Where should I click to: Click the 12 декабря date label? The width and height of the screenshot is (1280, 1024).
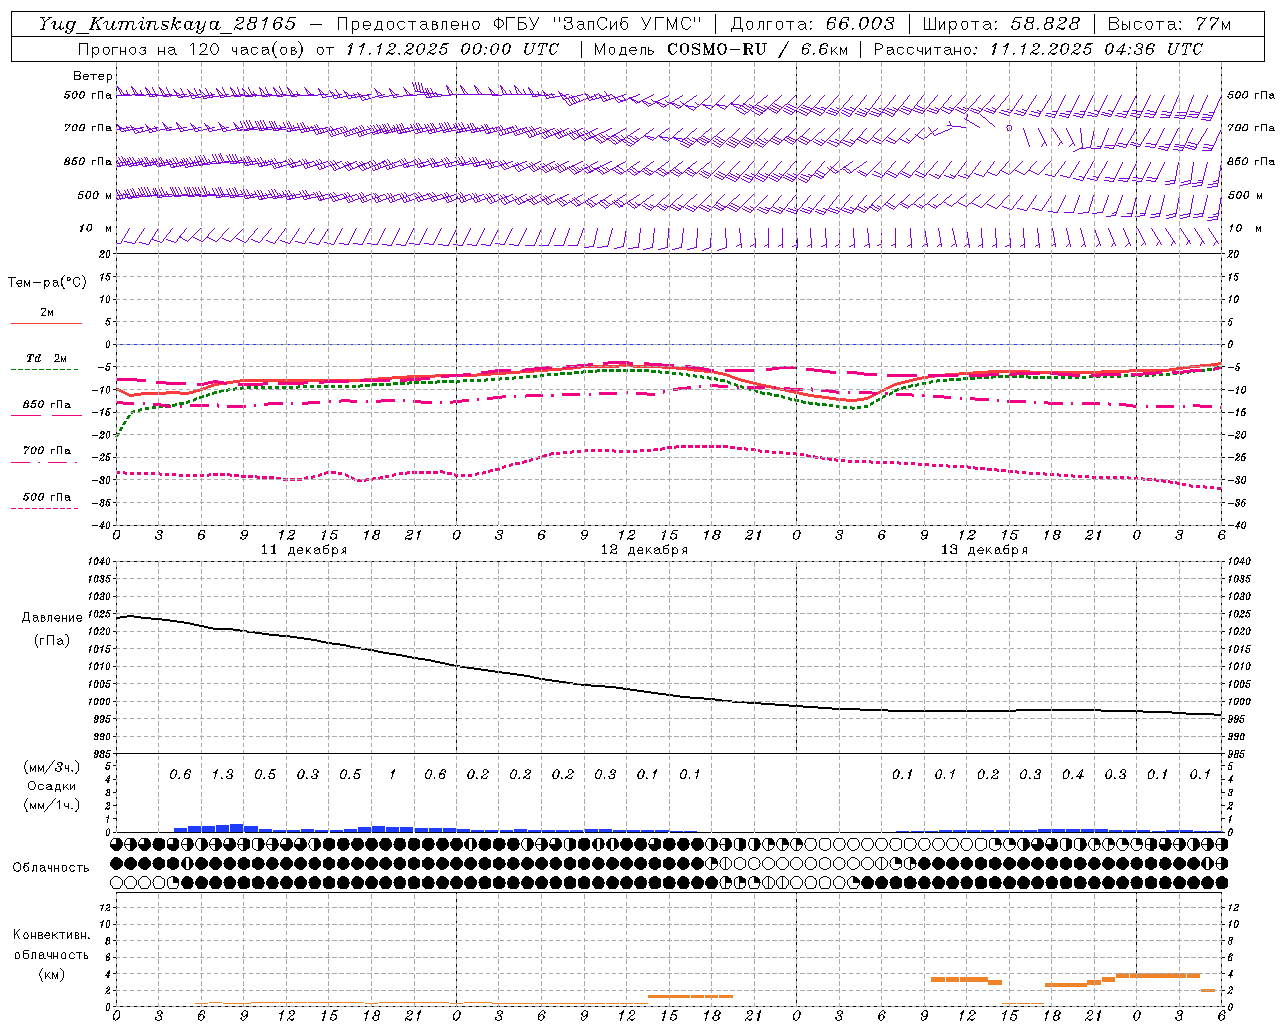(x=644, y=550)
